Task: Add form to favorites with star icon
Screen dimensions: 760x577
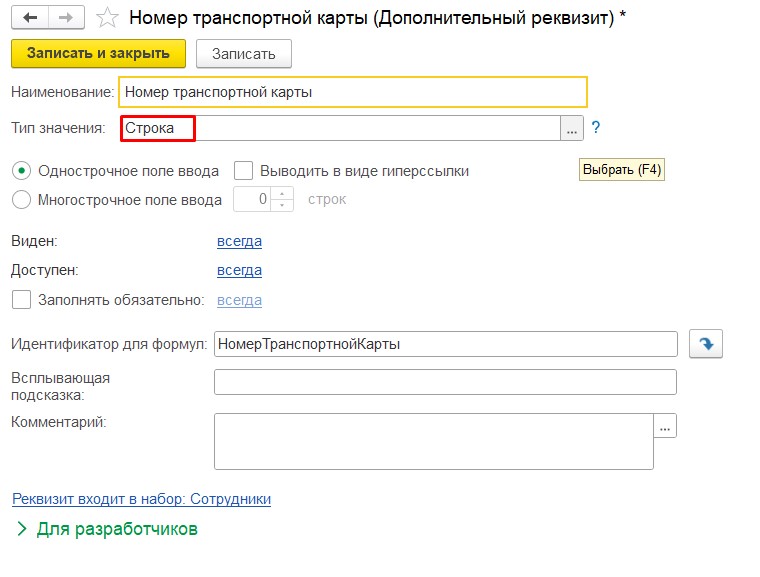Action: click(x=107, y=18)
